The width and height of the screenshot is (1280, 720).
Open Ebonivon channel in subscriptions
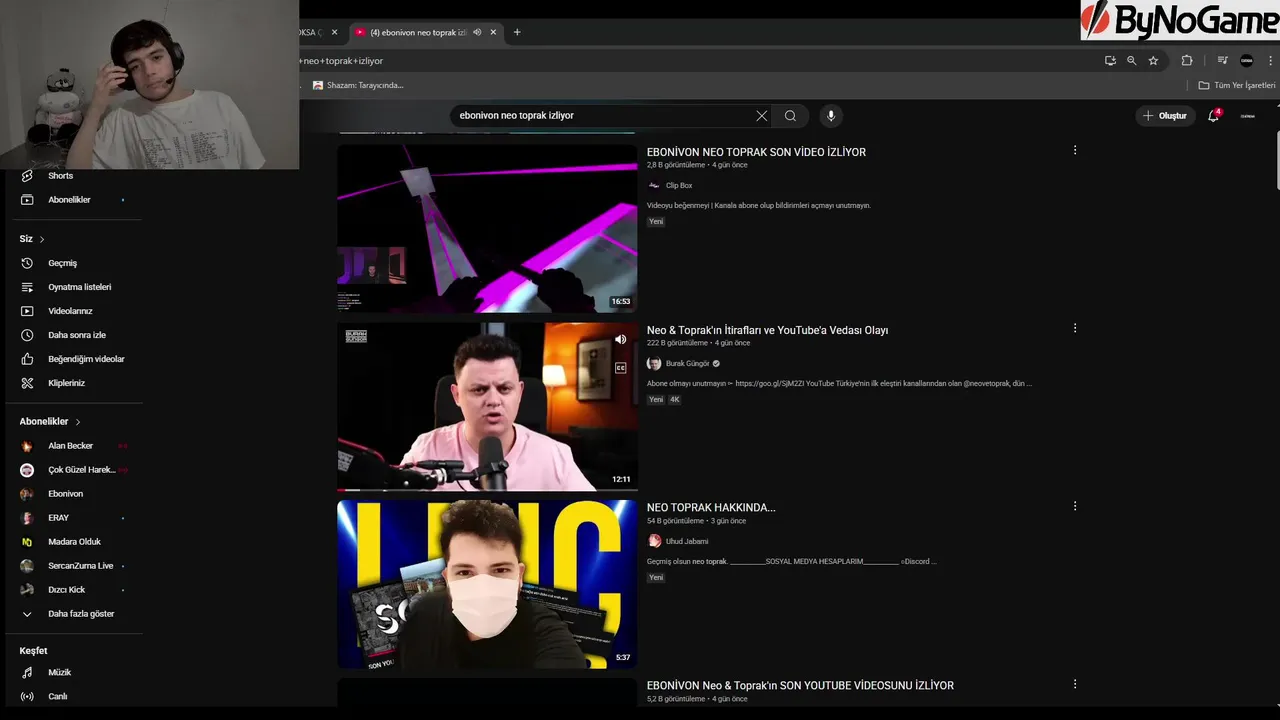(x=65, y=494)
